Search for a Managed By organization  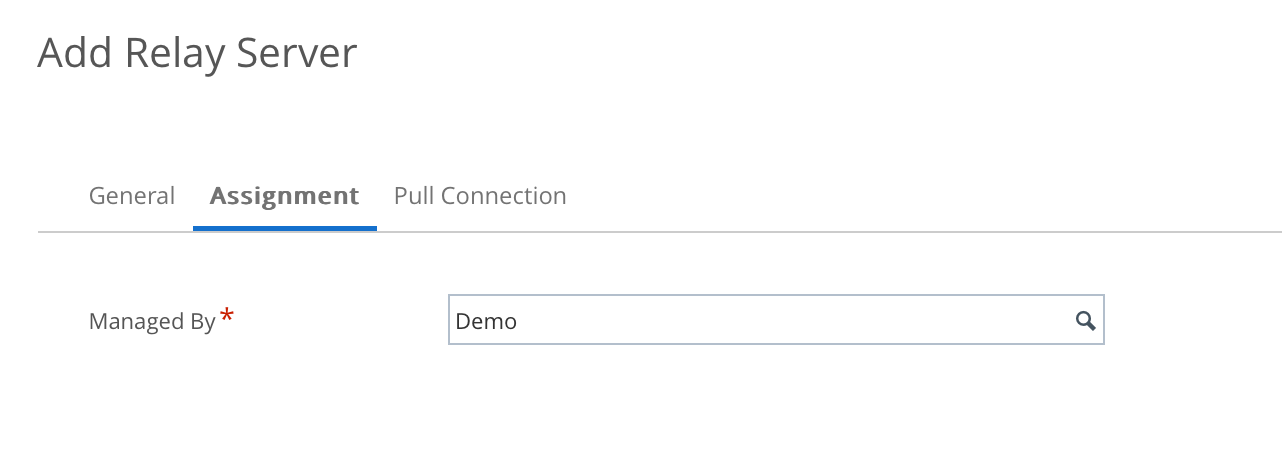click(x=1085, y=321)
